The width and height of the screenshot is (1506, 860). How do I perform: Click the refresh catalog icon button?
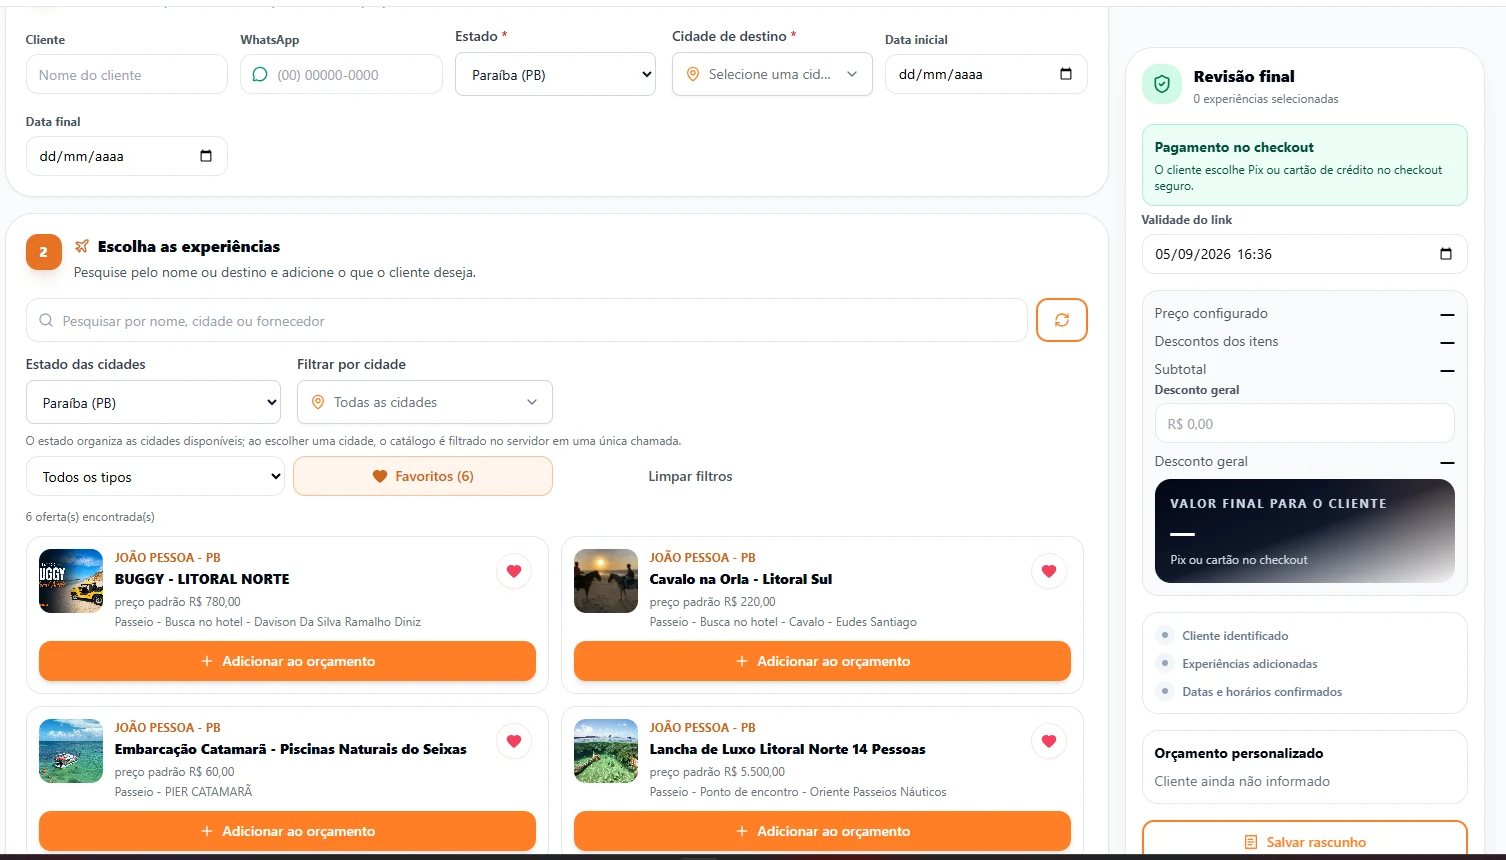(1061, 320)
